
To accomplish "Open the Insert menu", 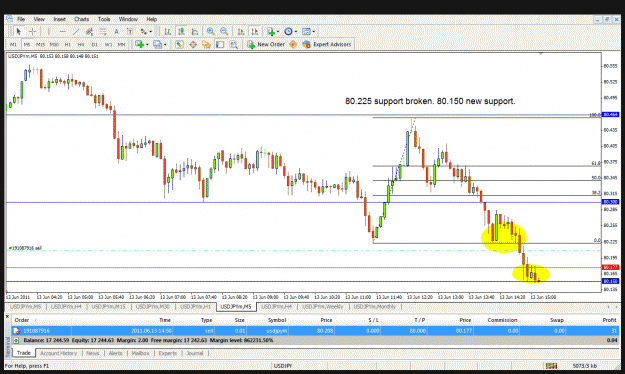I will 59,19.
